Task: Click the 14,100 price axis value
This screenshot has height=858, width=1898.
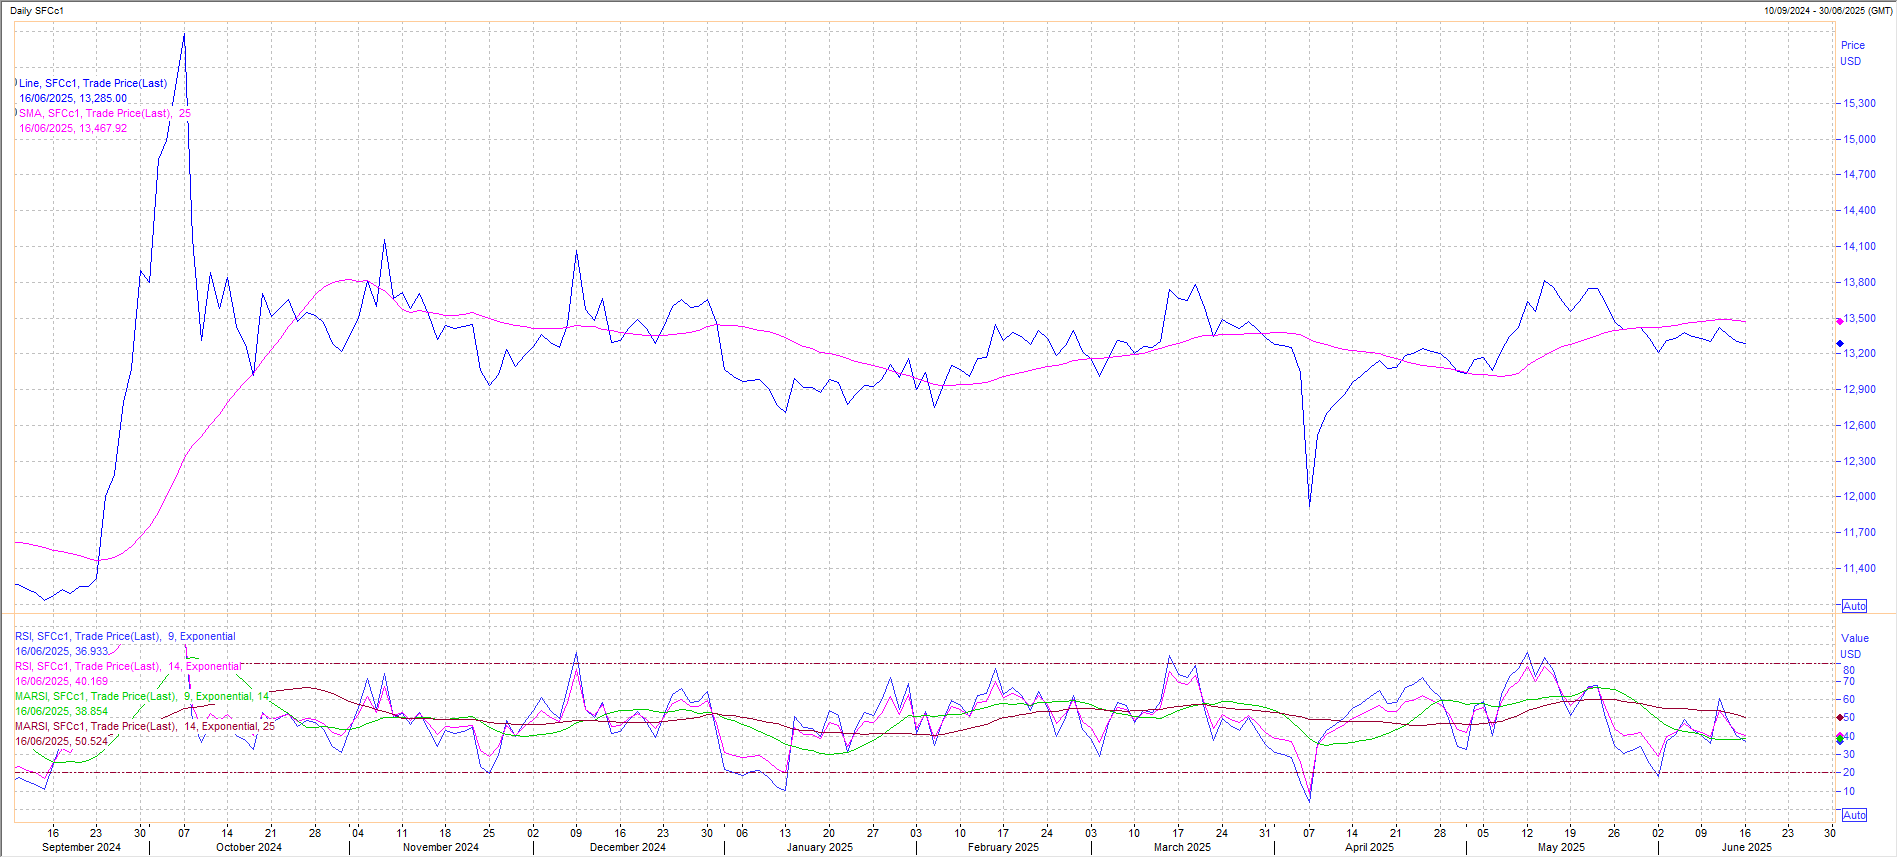Action: coord(1860,247)
